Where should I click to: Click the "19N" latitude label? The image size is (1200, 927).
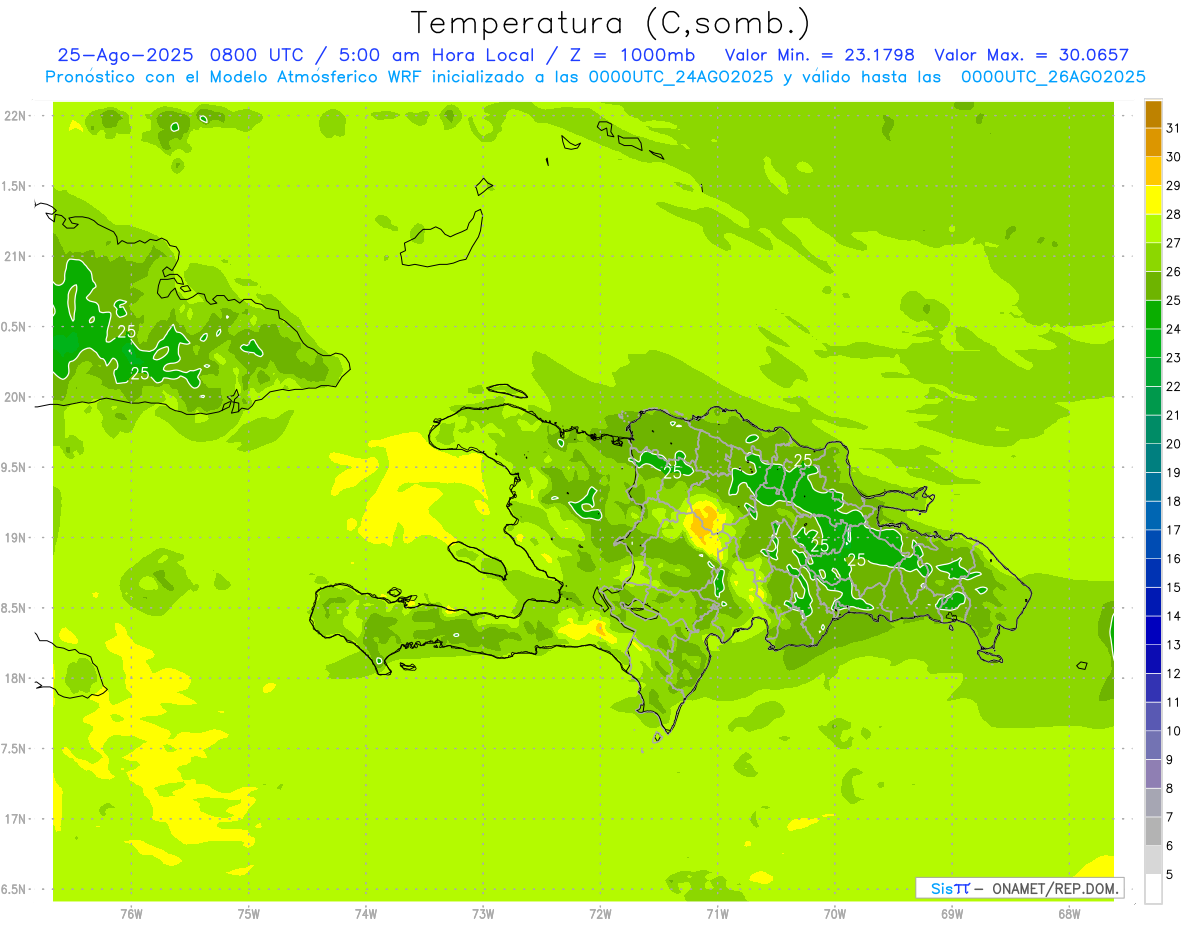[16, 538]
